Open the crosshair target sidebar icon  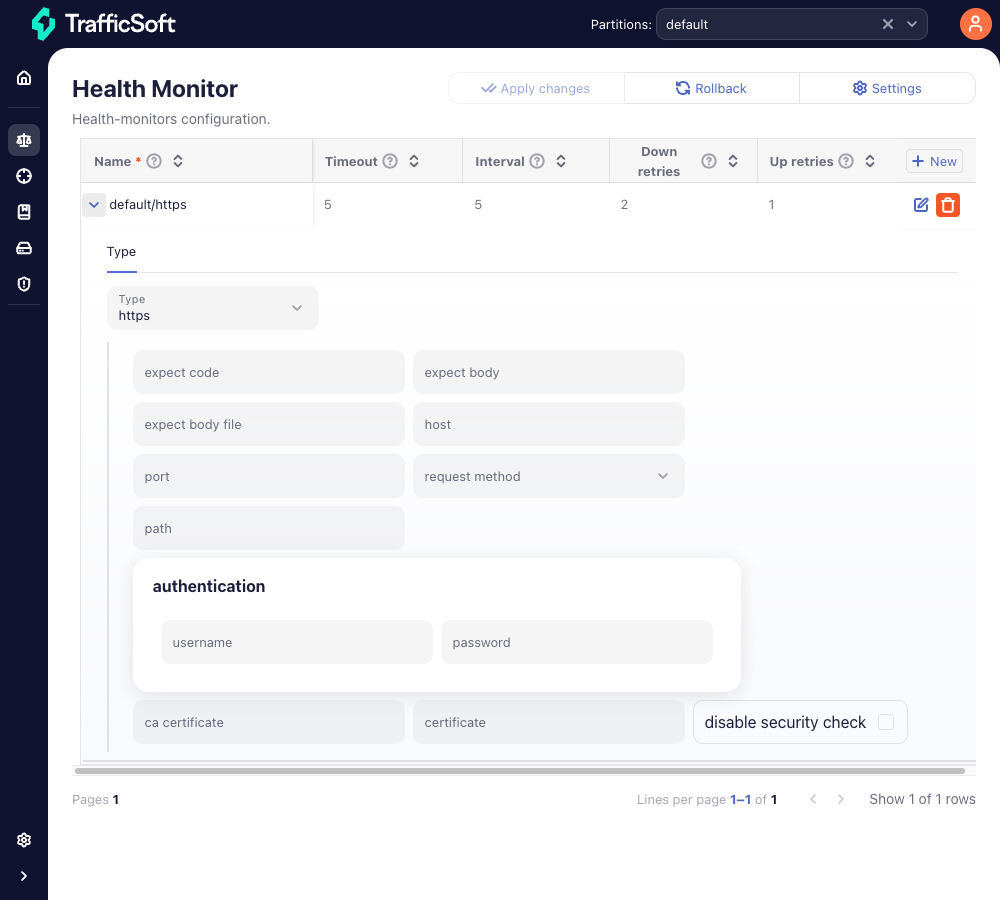24,176
